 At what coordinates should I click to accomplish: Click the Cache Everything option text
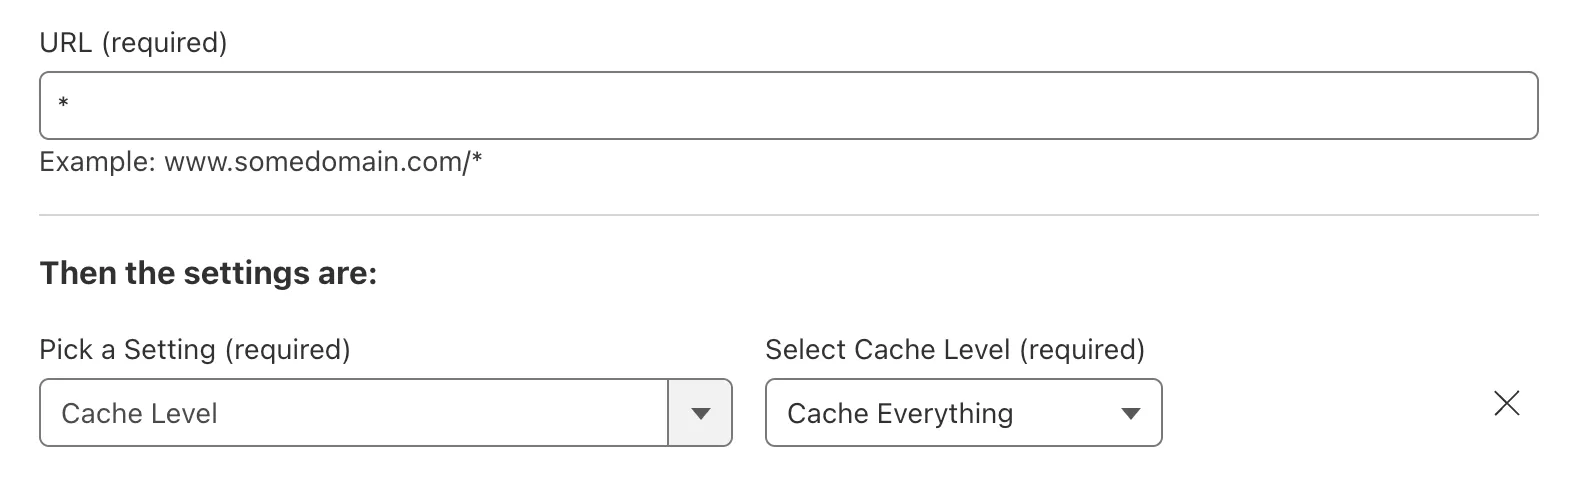click(900, 414)
